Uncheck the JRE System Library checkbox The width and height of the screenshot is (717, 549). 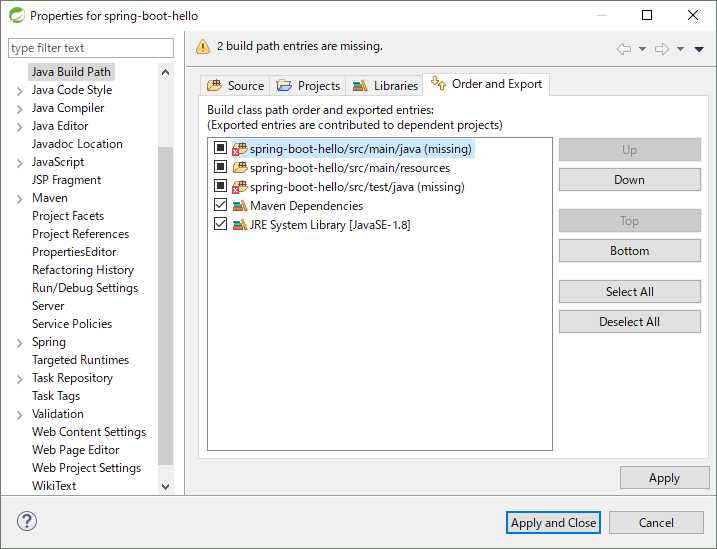tap(220, 224)
